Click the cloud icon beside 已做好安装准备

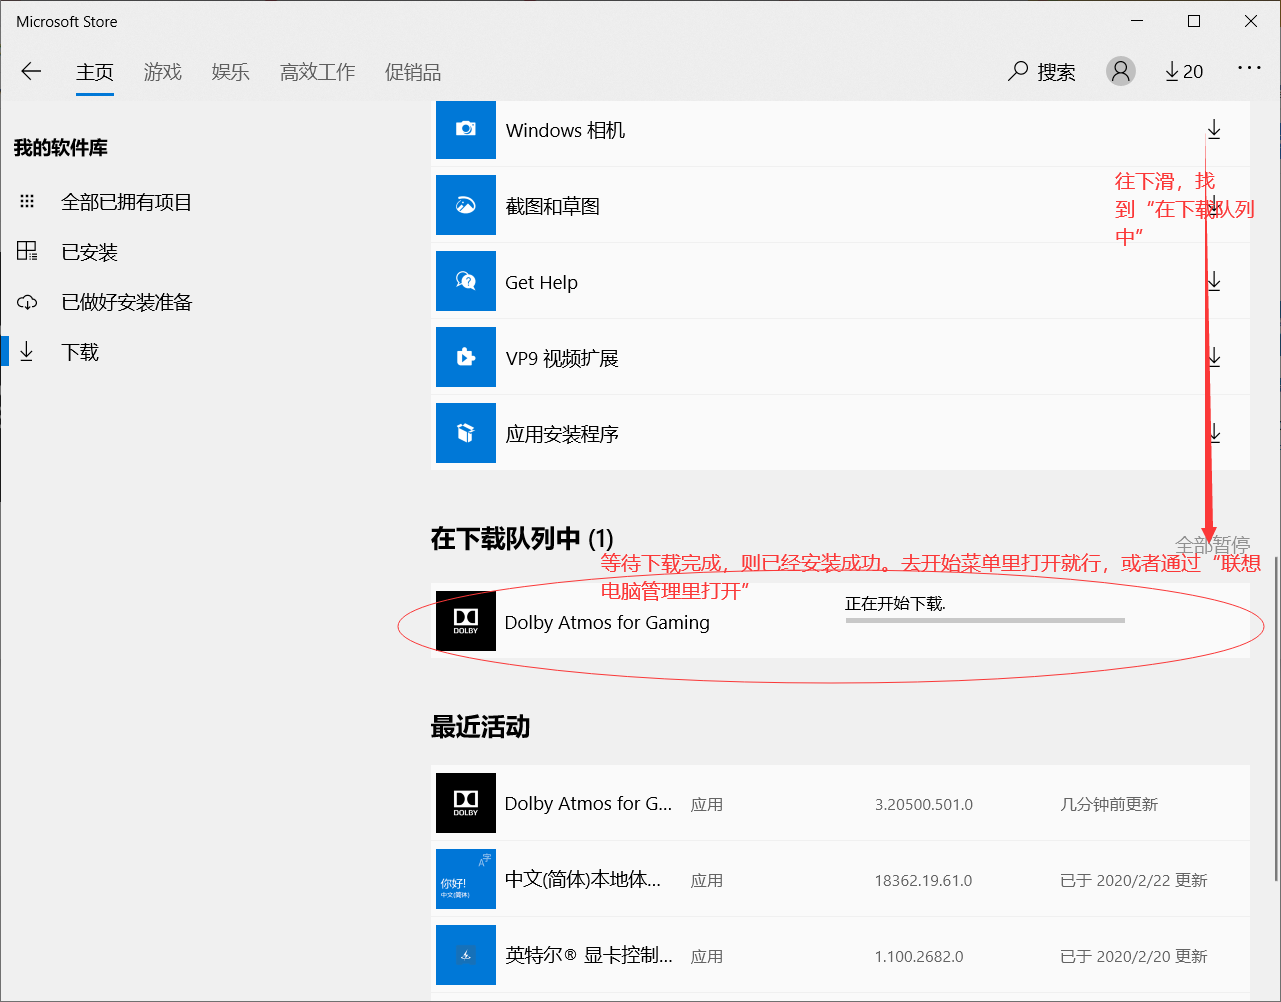[x=27, y=302]
